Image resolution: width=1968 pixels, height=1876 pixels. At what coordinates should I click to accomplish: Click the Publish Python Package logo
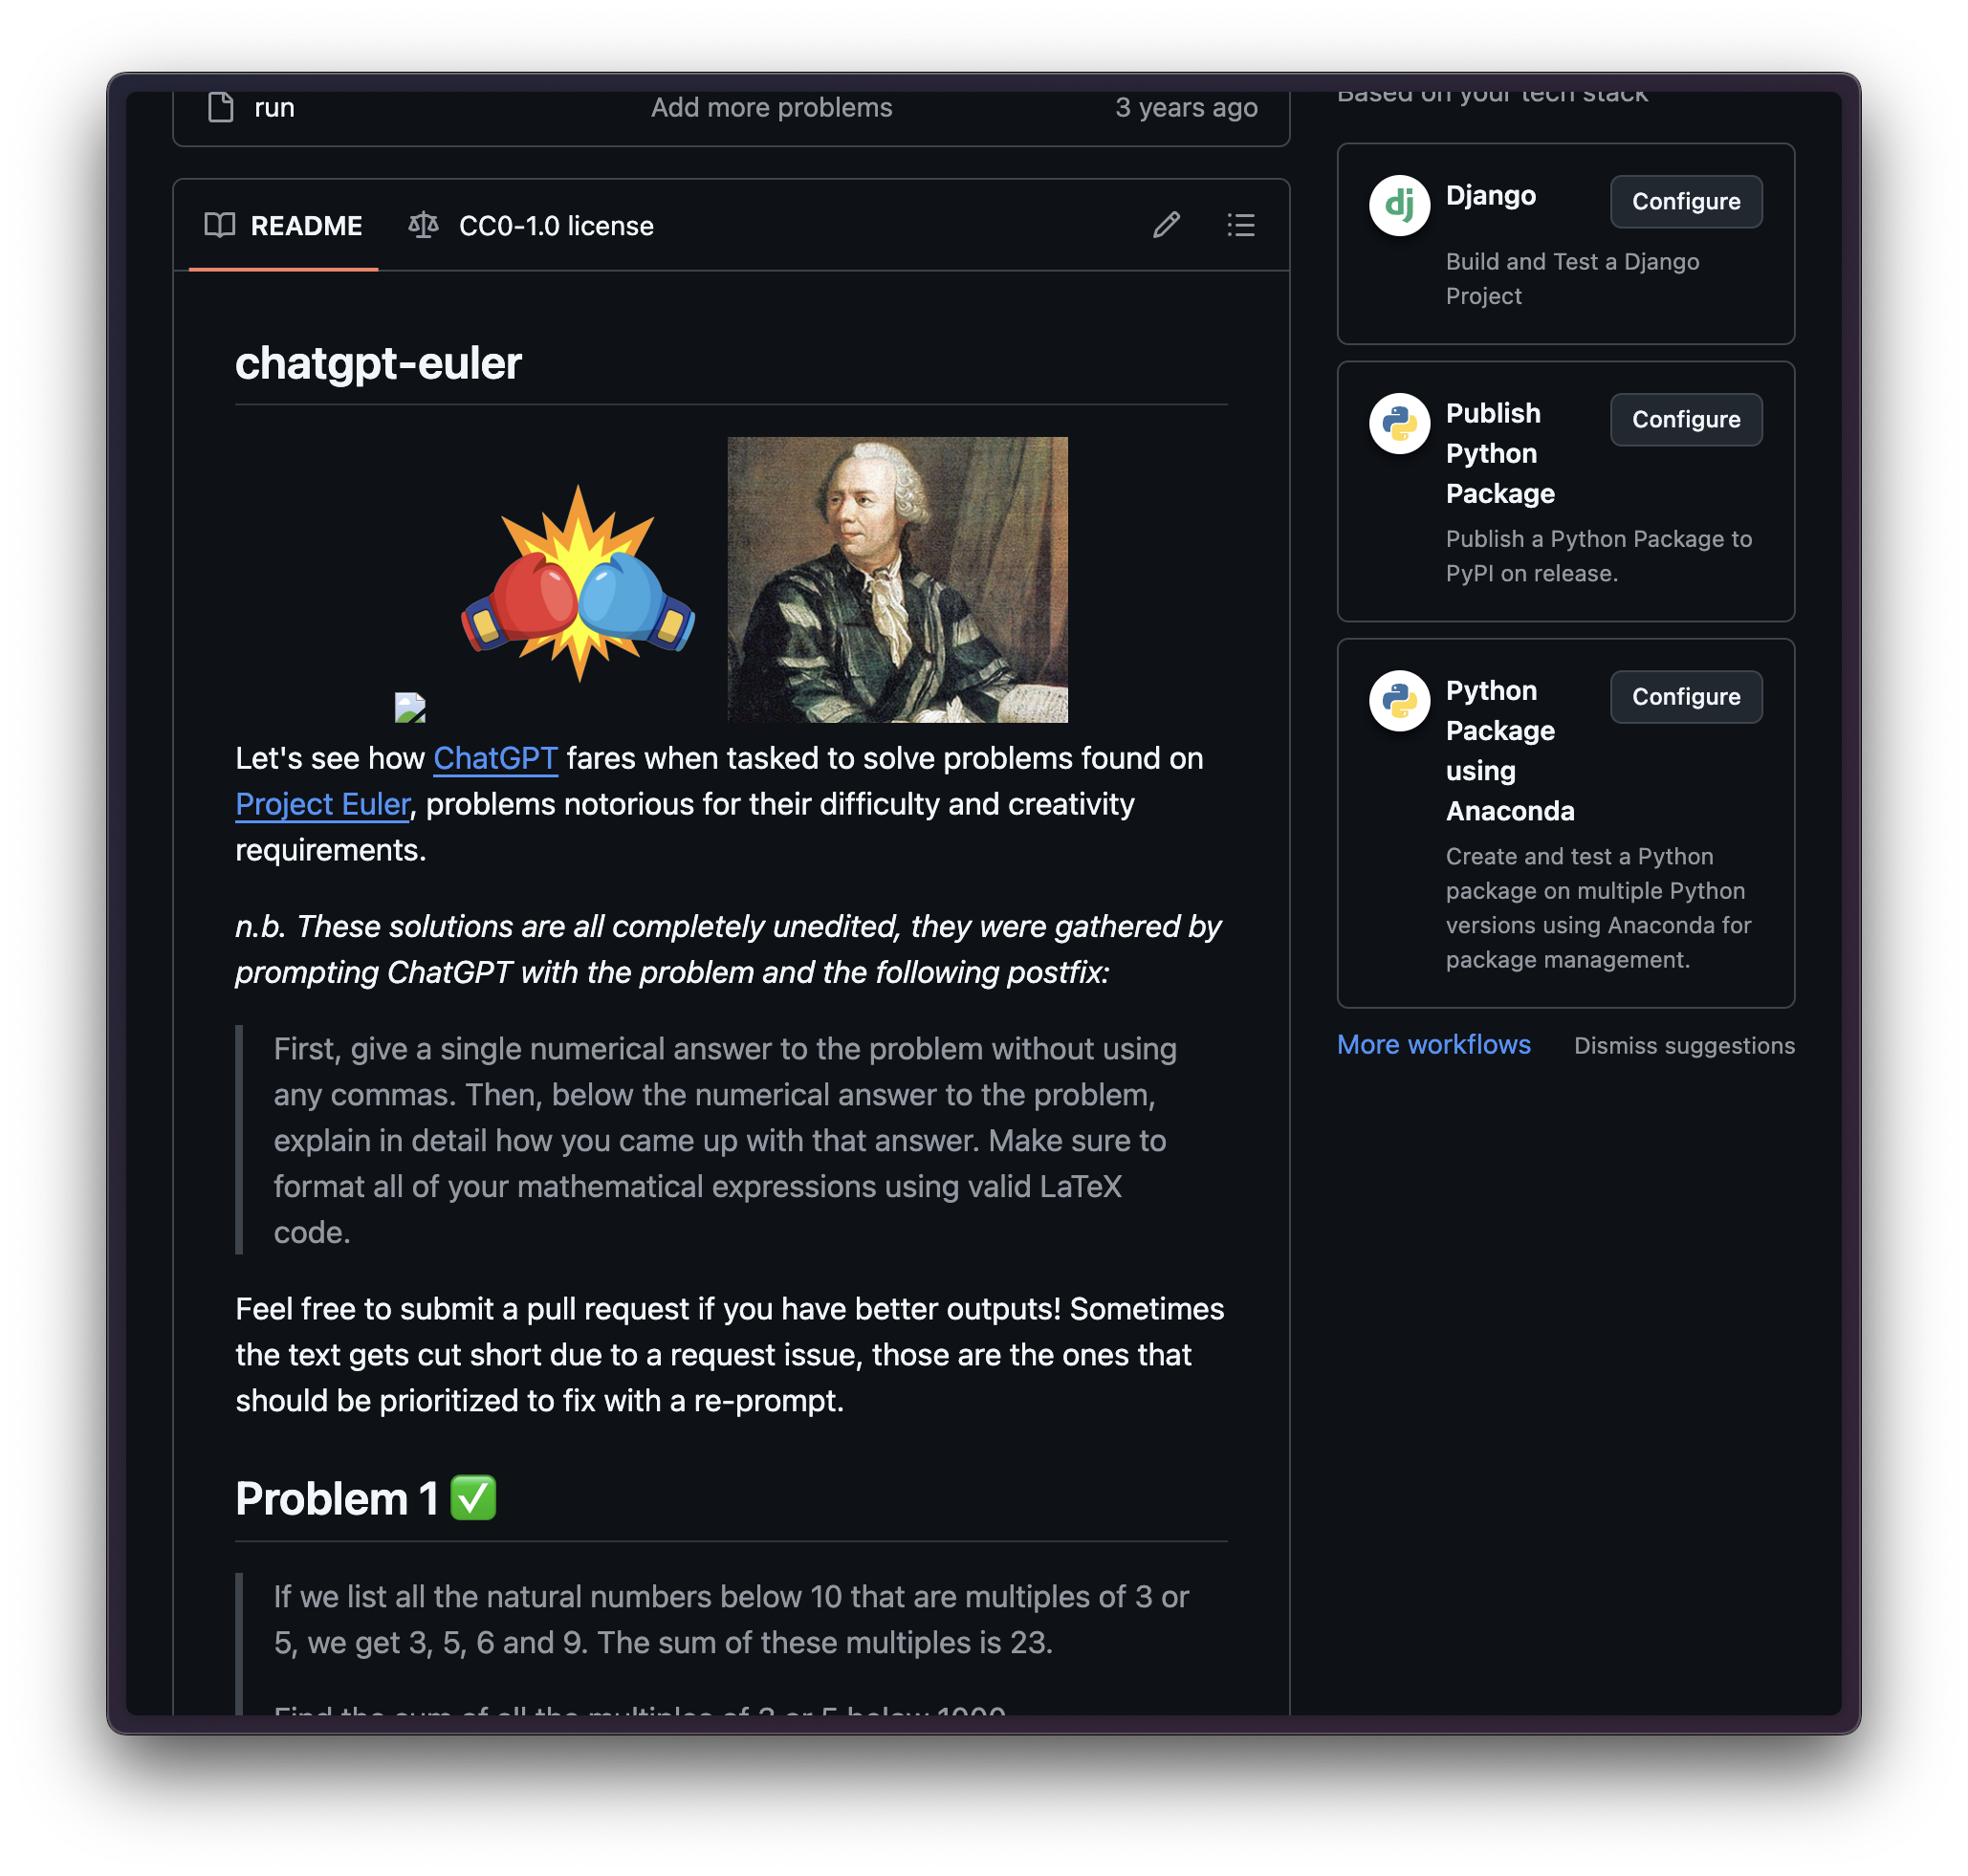pyautogui.click(x=1399, y=423)
